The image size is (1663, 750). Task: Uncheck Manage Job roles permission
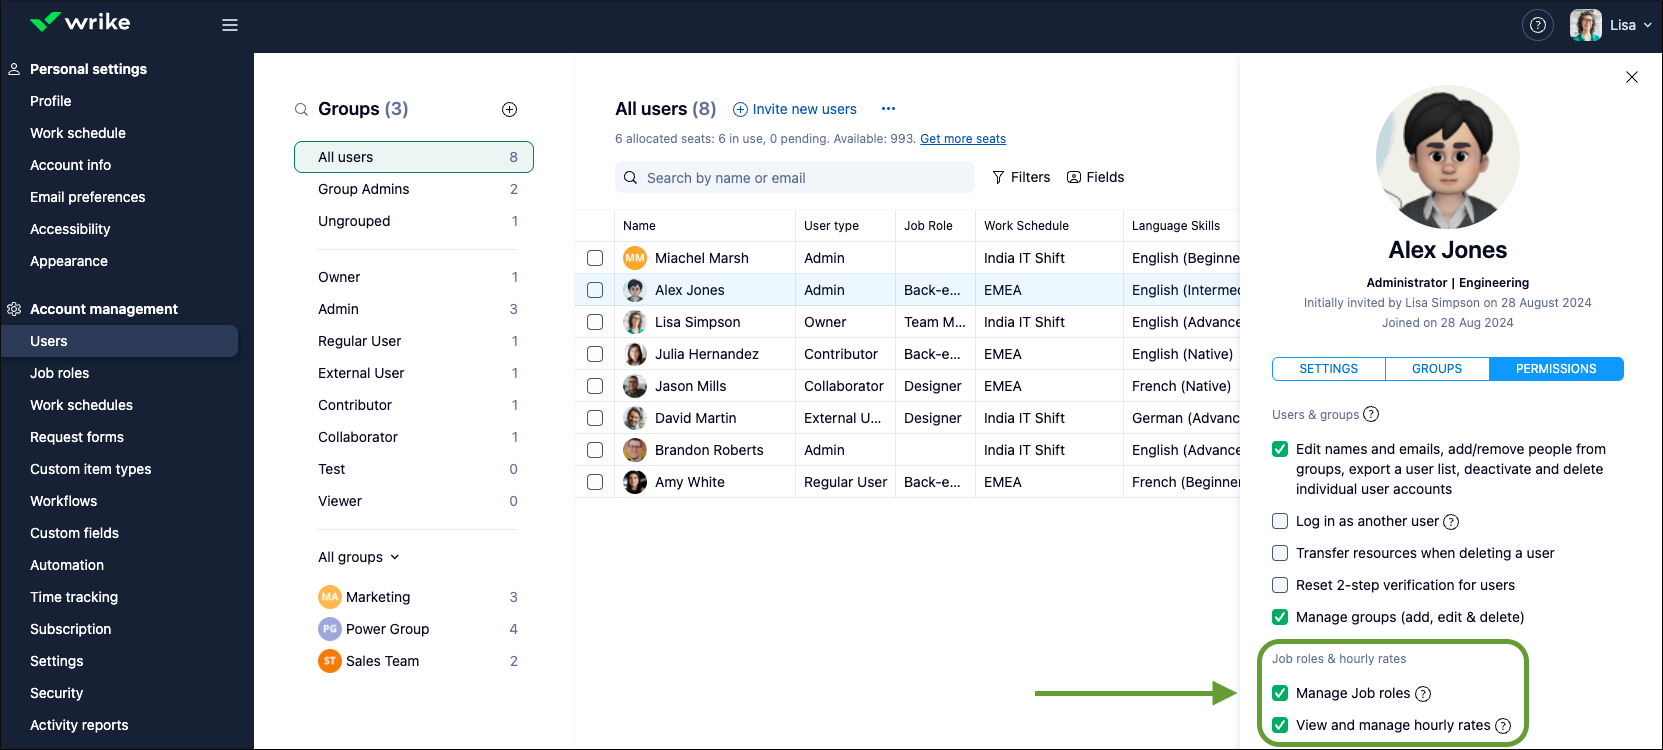pyautogui.click(x=1280, y=693)
